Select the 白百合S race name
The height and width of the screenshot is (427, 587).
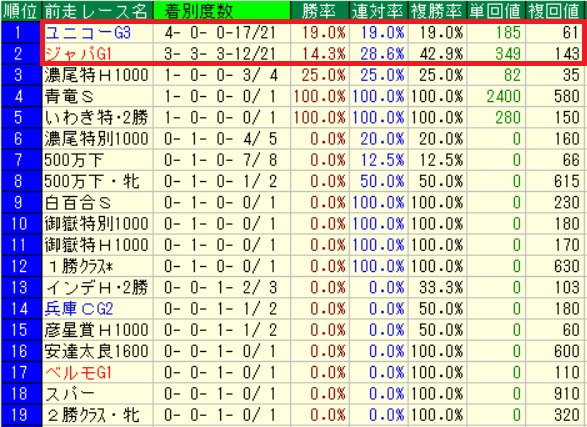[77, 203]
